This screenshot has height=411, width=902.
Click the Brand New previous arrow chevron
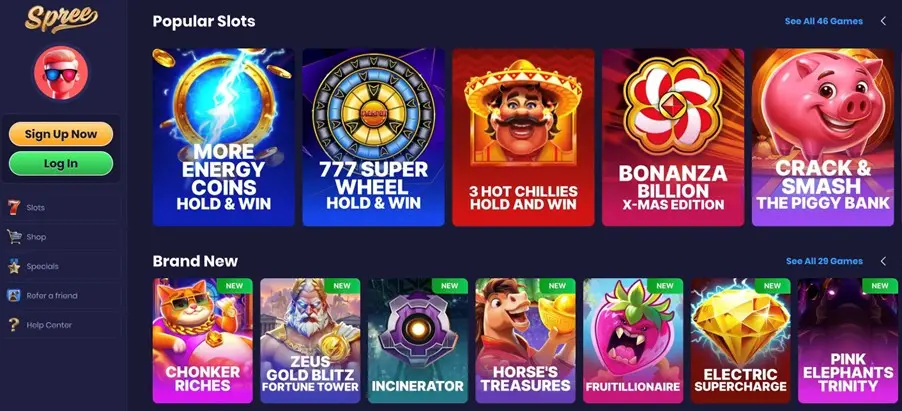(x=883, y=261)
